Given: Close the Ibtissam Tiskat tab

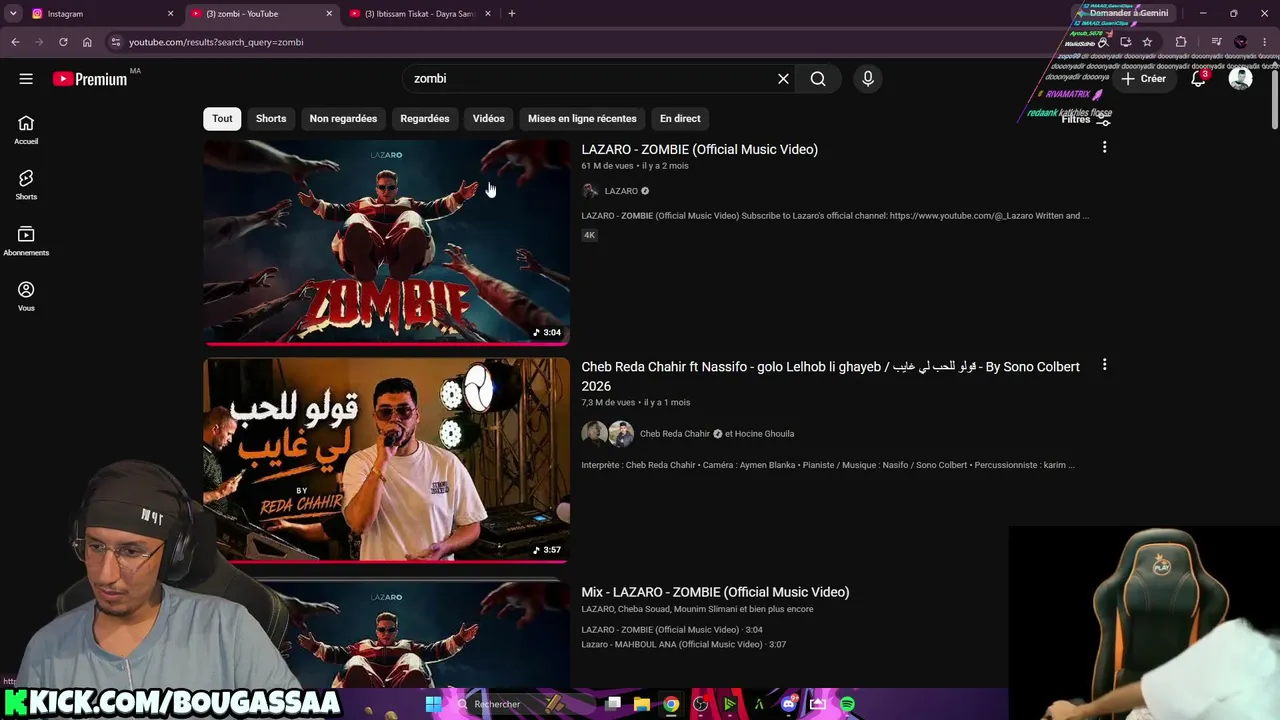Looking at the screenshot, I should (488, 14).
